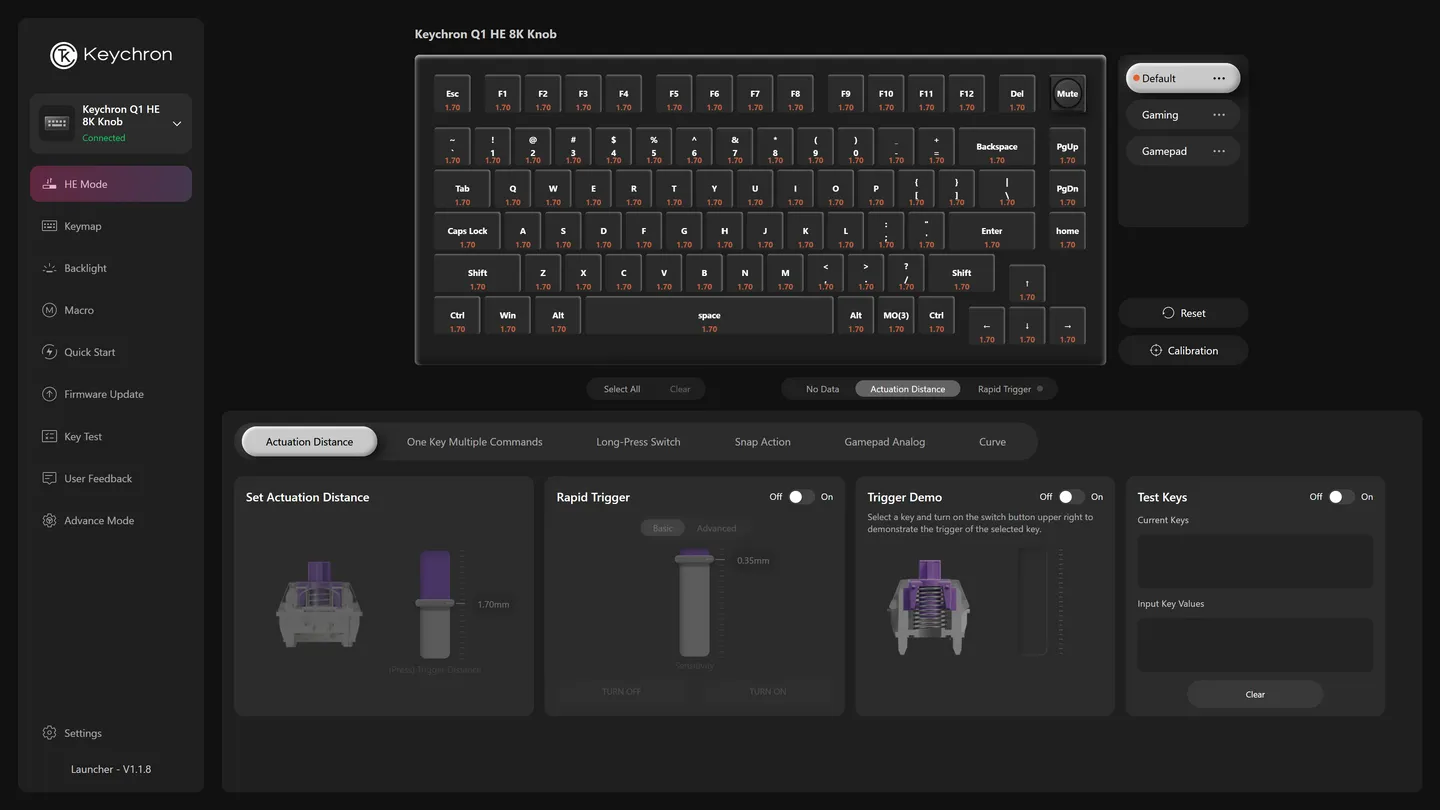Image resolution: width=1440 pixels, height=810 pixels.
Task: Toggle the Rapid Trigger switch on
Action: (801, 497)
